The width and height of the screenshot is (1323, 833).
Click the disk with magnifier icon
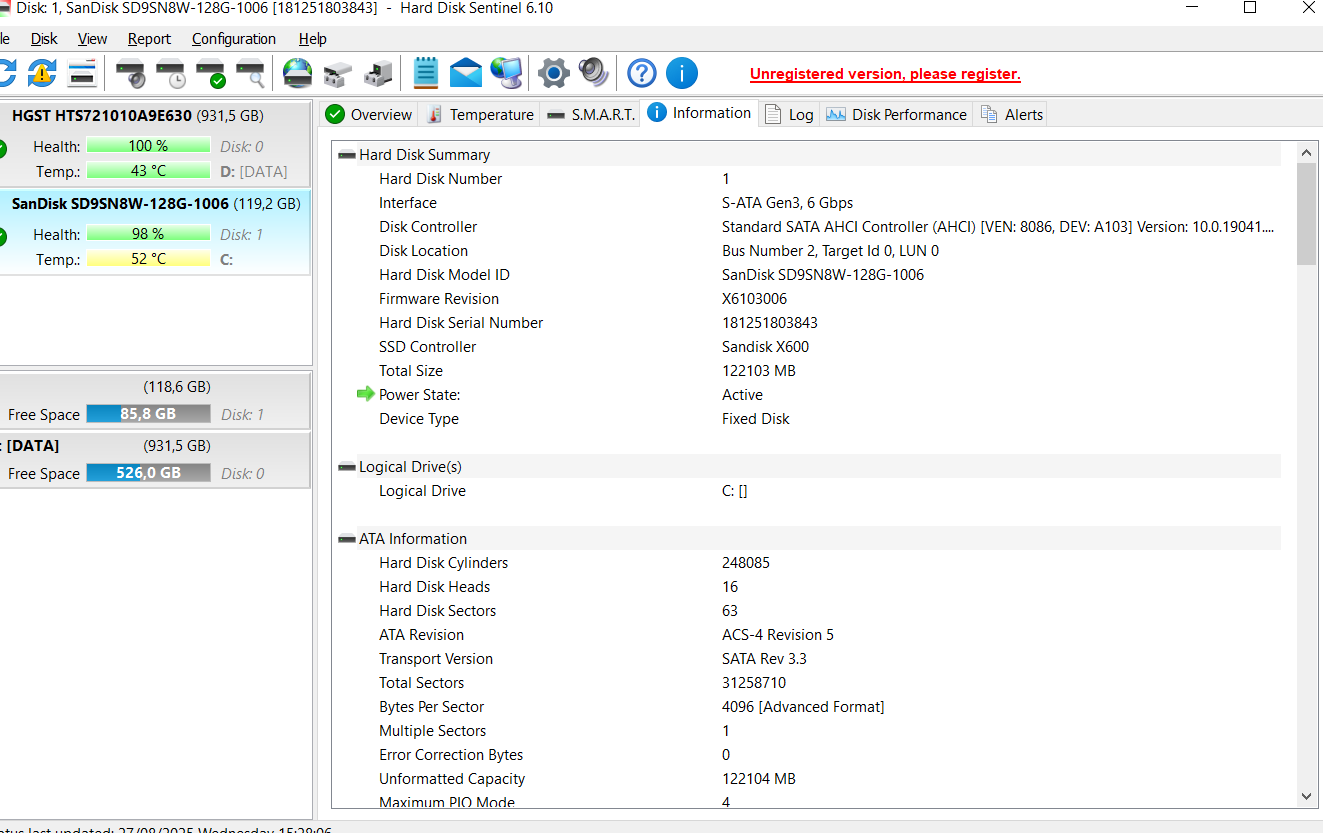click(x=250, y=73)
